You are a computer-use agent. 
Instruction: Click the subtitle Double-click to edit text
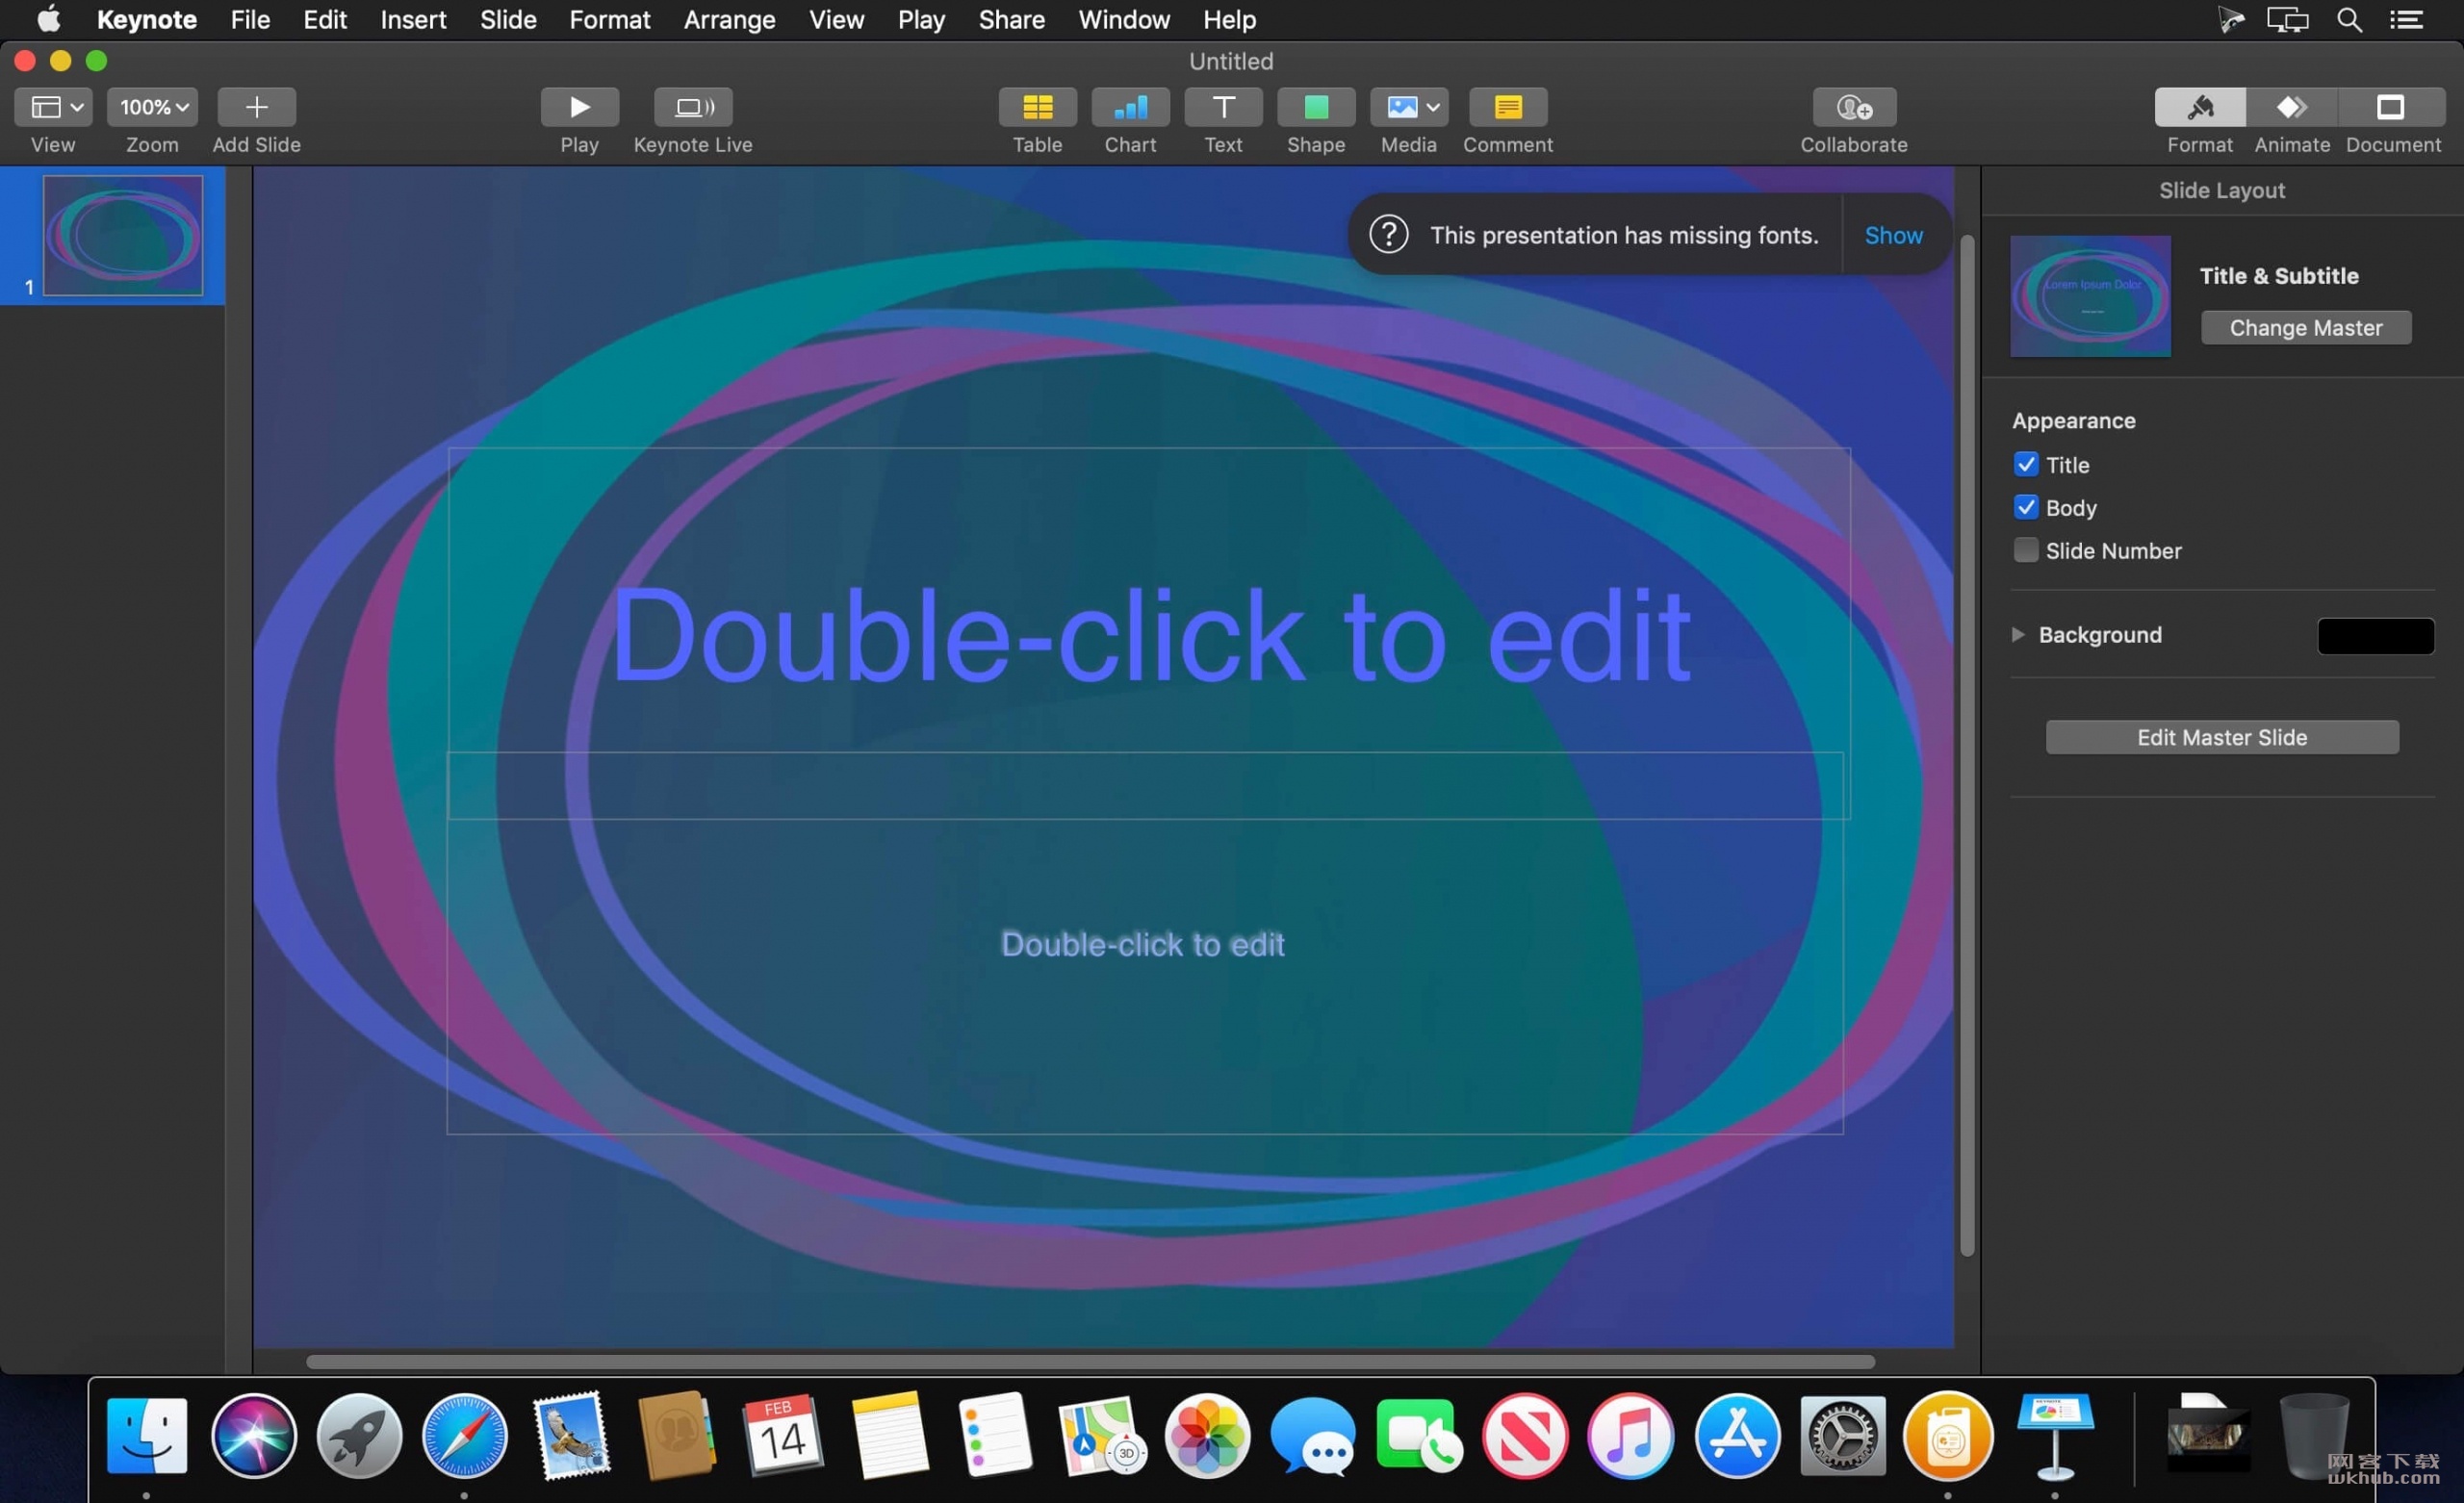click(x=1143, y=944)
